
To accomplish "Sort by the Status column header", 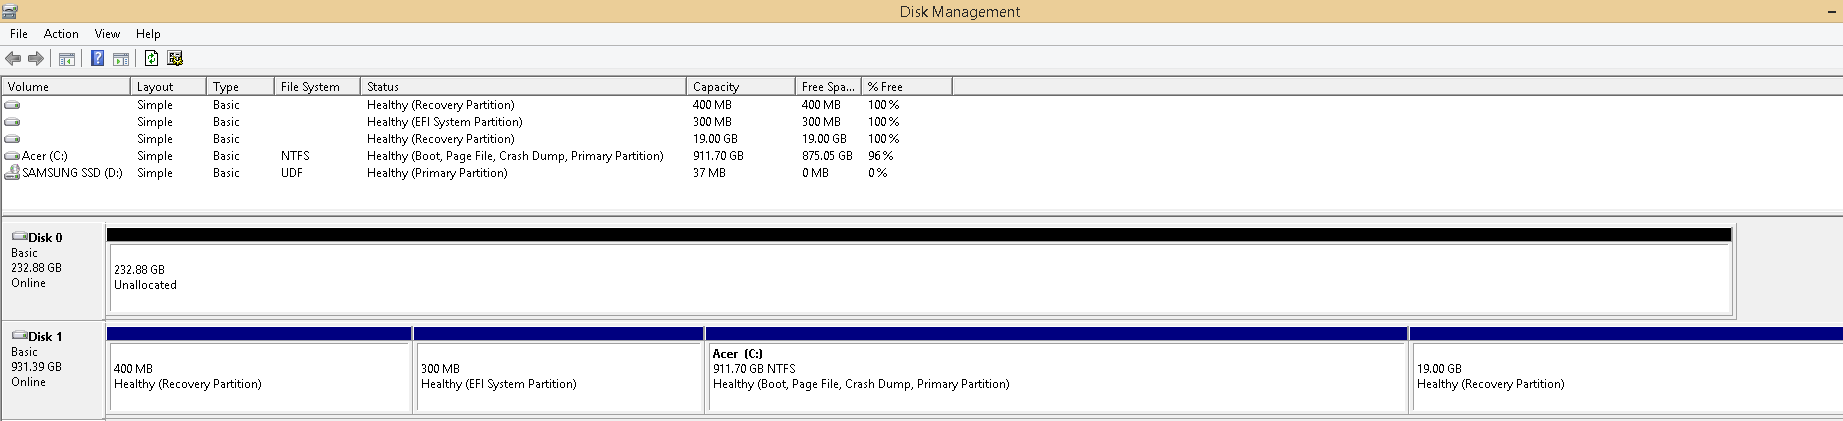I will [522, 87].
